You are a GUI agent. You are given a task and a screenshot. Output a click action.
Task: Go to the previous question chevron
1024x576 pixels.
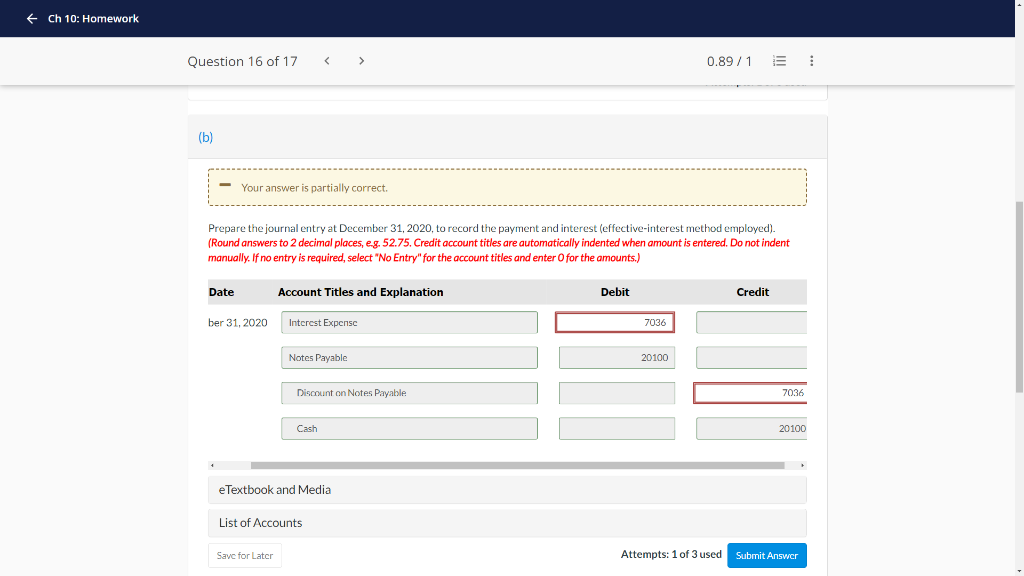pyautogui.click(x=327, y=61)
